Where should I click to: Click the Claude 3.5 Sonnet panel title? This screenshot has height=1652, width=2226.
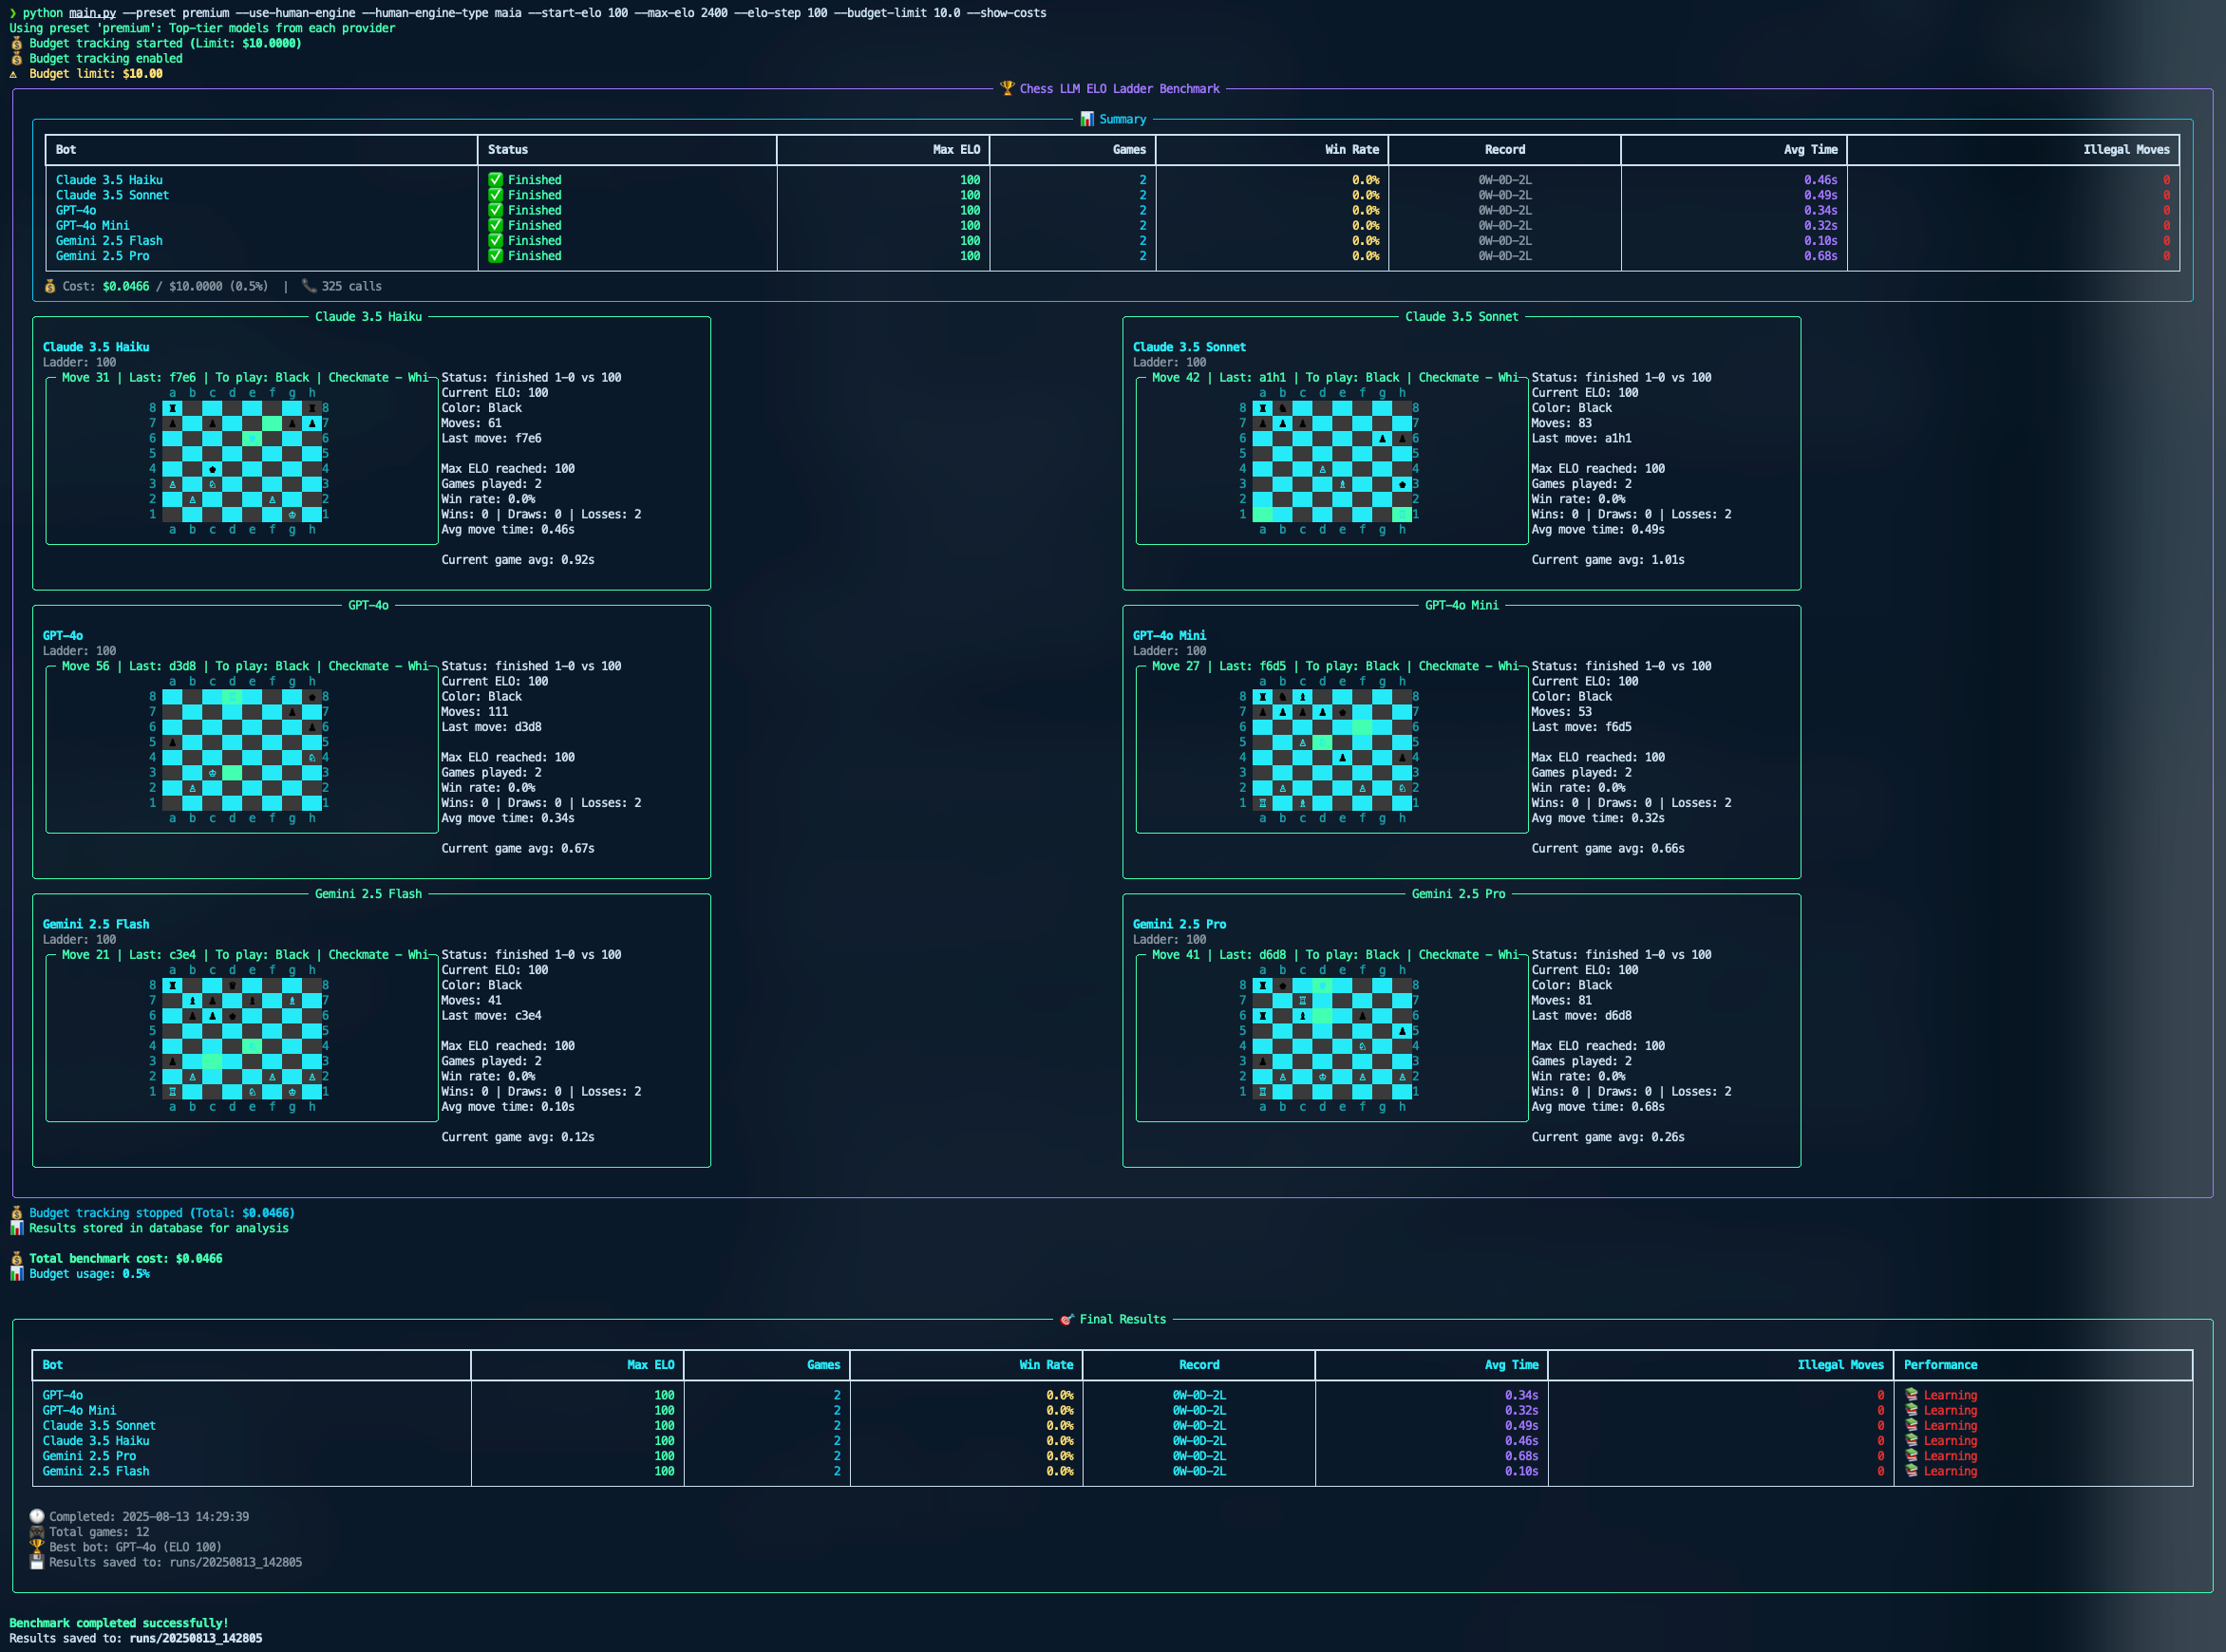[1461, 316]
